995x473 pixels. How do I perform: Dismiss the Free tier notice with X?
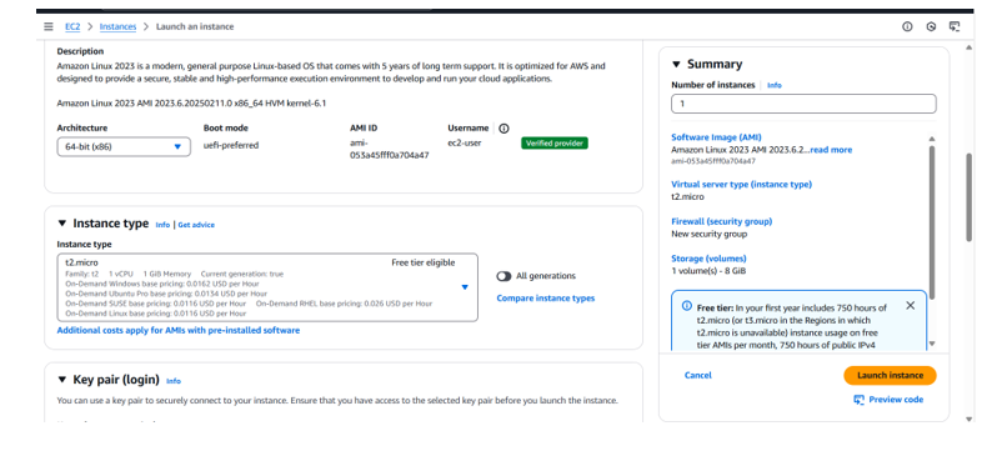(910, 305)
